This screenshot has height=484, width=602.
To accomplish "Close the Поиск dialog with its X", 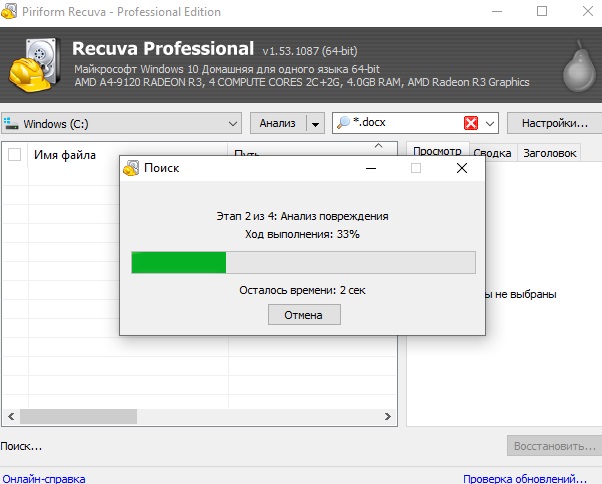I will (461, 169).
